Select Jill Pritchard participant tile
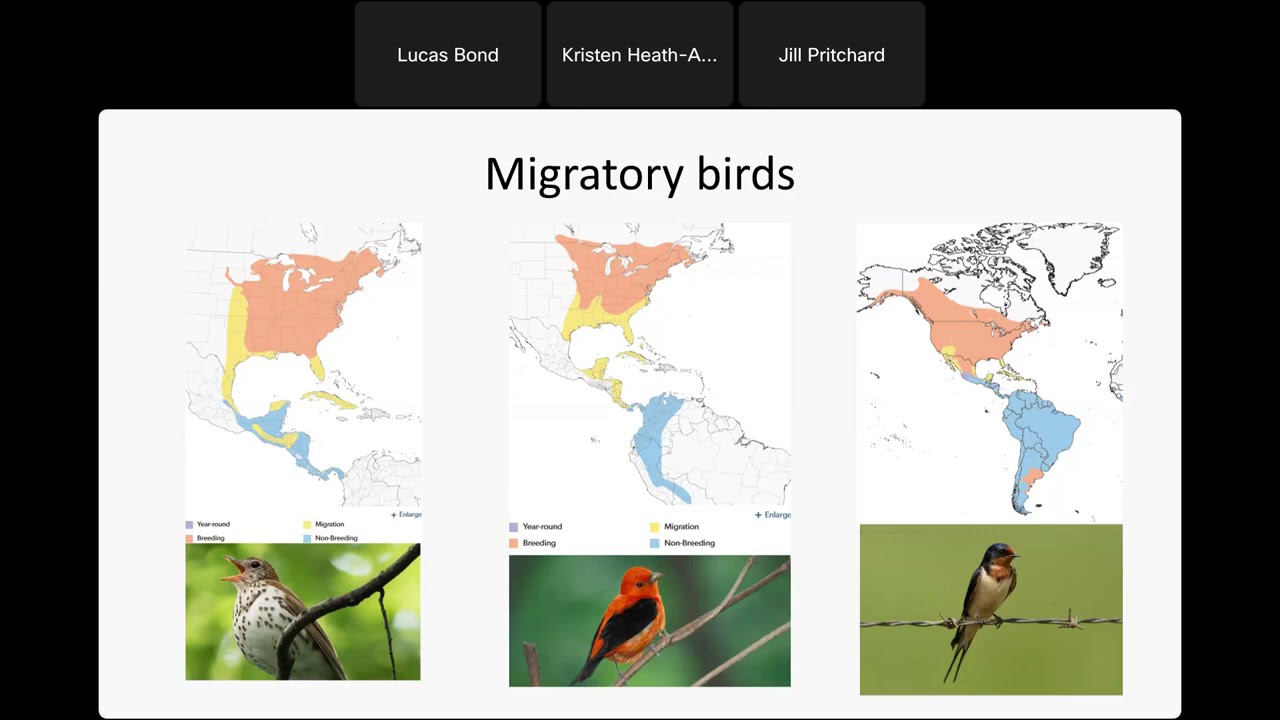1280x720 pixels. click(832, 54)
